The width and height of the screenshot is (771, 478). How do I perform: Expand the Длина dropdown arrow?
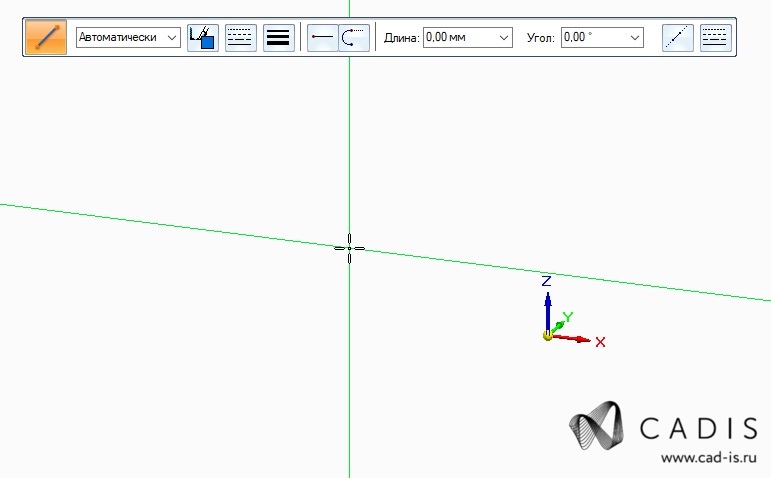504,37
